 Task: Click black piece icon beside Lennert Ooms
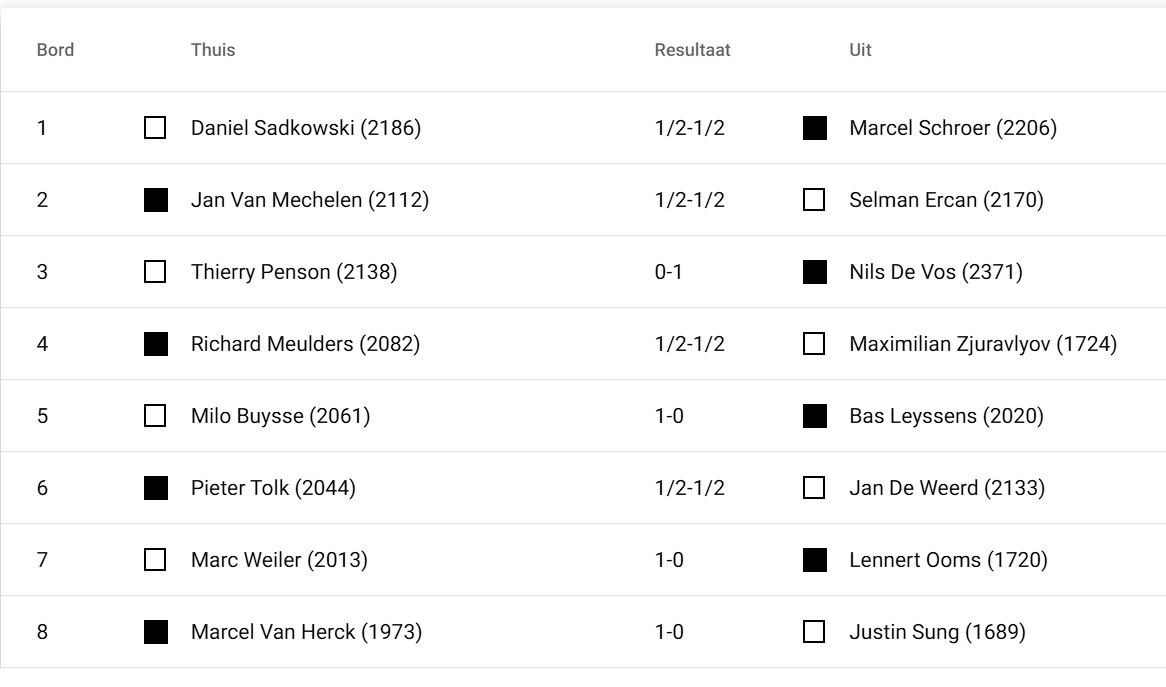point(815,560)
